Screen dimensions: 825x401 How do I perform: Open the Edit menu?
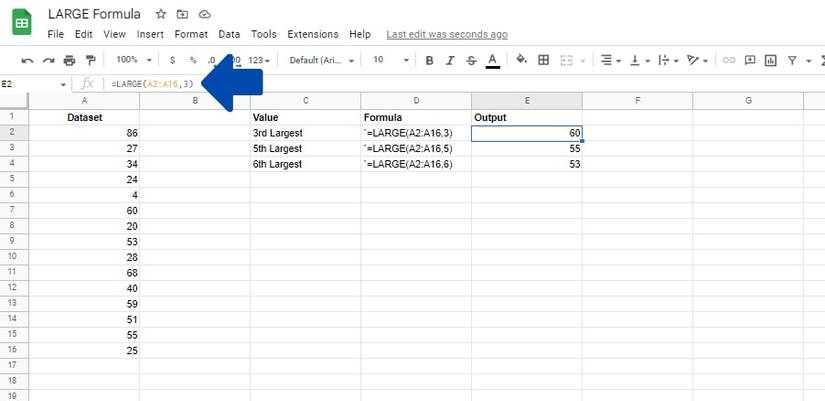[x=84, y=34]
